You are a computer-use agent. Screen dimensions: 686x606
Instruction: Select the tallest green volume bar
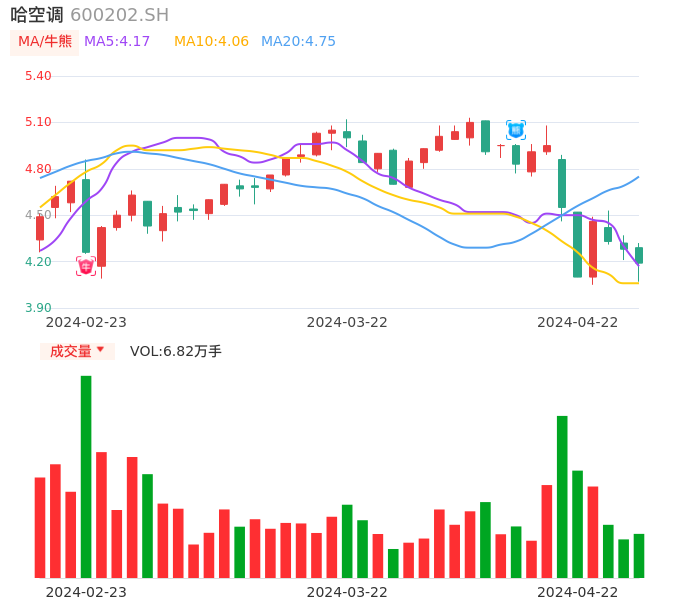[x=86, y=476]
